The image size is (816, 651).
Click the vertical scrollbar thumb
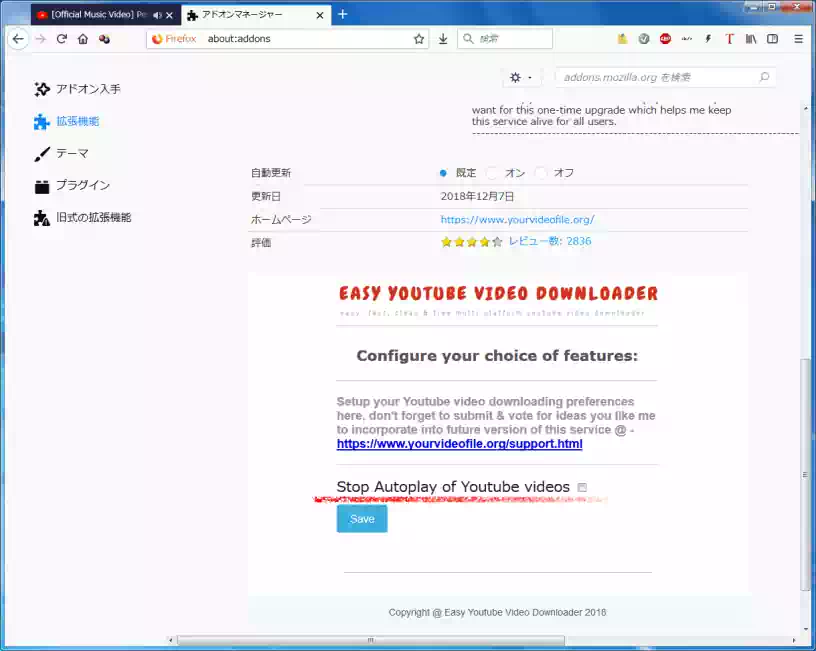[805, 475]
